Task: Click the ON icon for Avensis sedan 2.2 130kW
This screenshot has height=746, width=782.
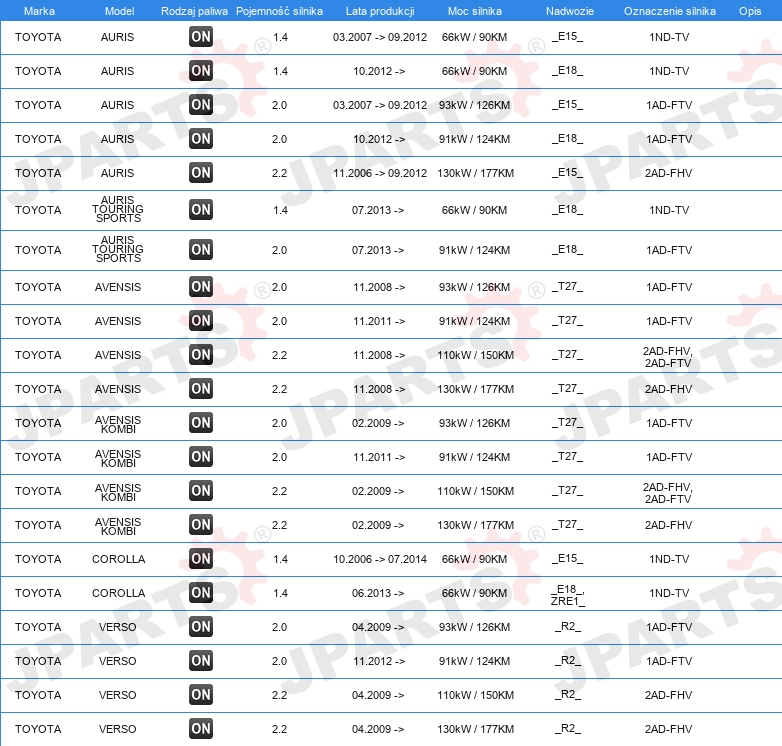Action: [200, 388]
